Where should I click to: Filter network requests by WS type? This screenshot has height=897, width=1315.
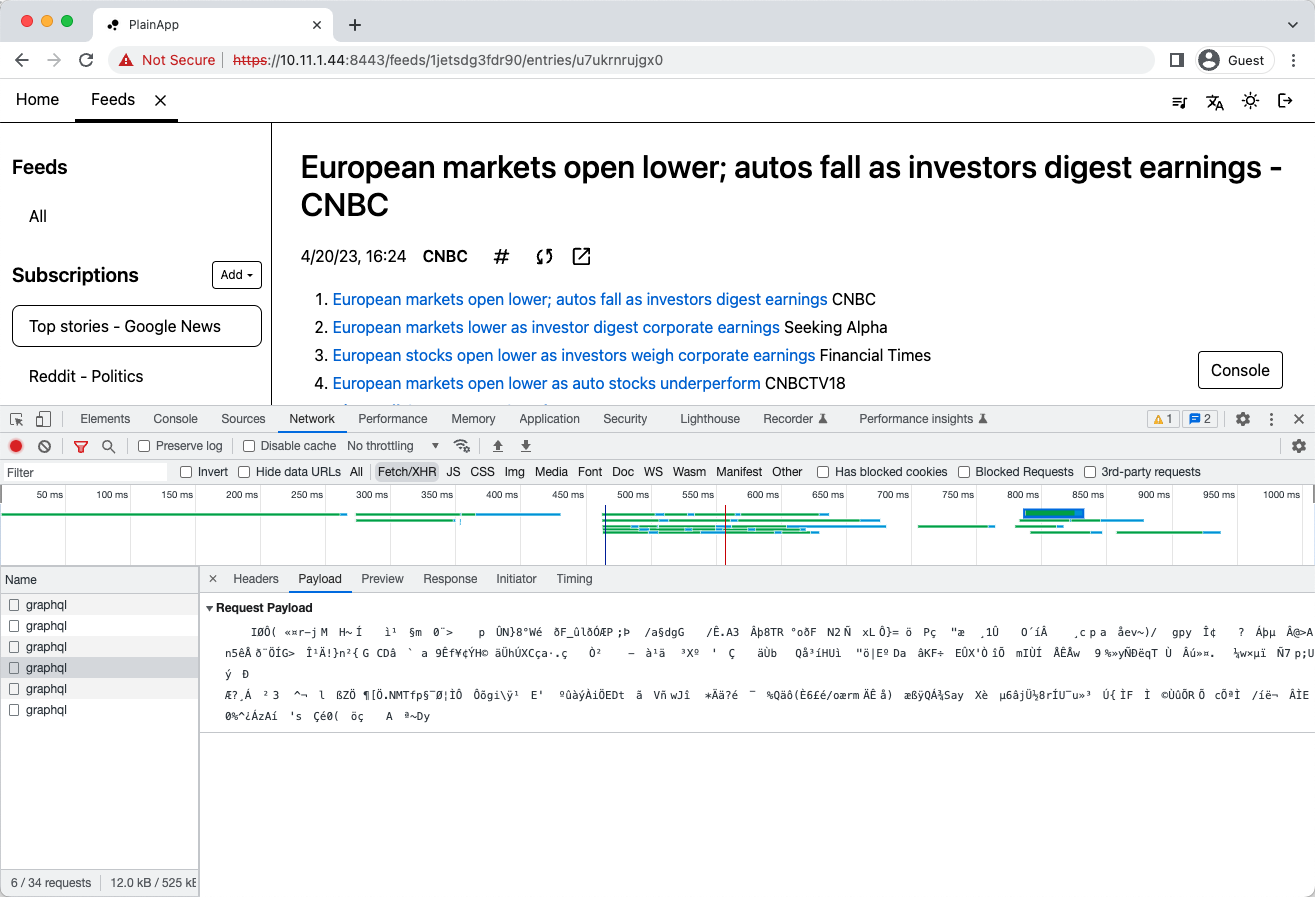coord(653,472)
